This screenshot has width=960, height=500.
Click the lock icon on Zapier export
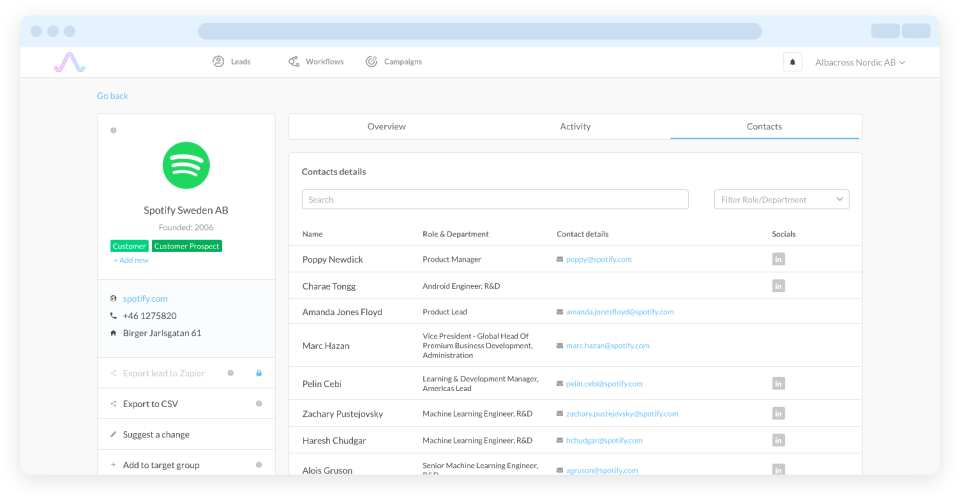[259, 373]
